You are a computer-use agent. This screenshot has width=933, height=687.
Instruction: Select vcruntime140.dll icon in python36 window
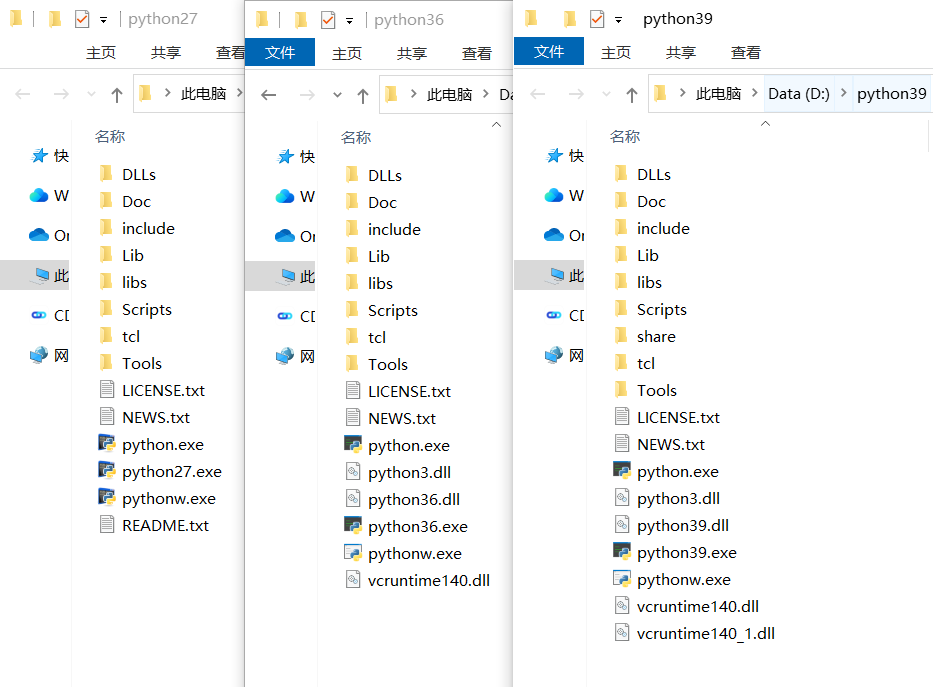353,579
